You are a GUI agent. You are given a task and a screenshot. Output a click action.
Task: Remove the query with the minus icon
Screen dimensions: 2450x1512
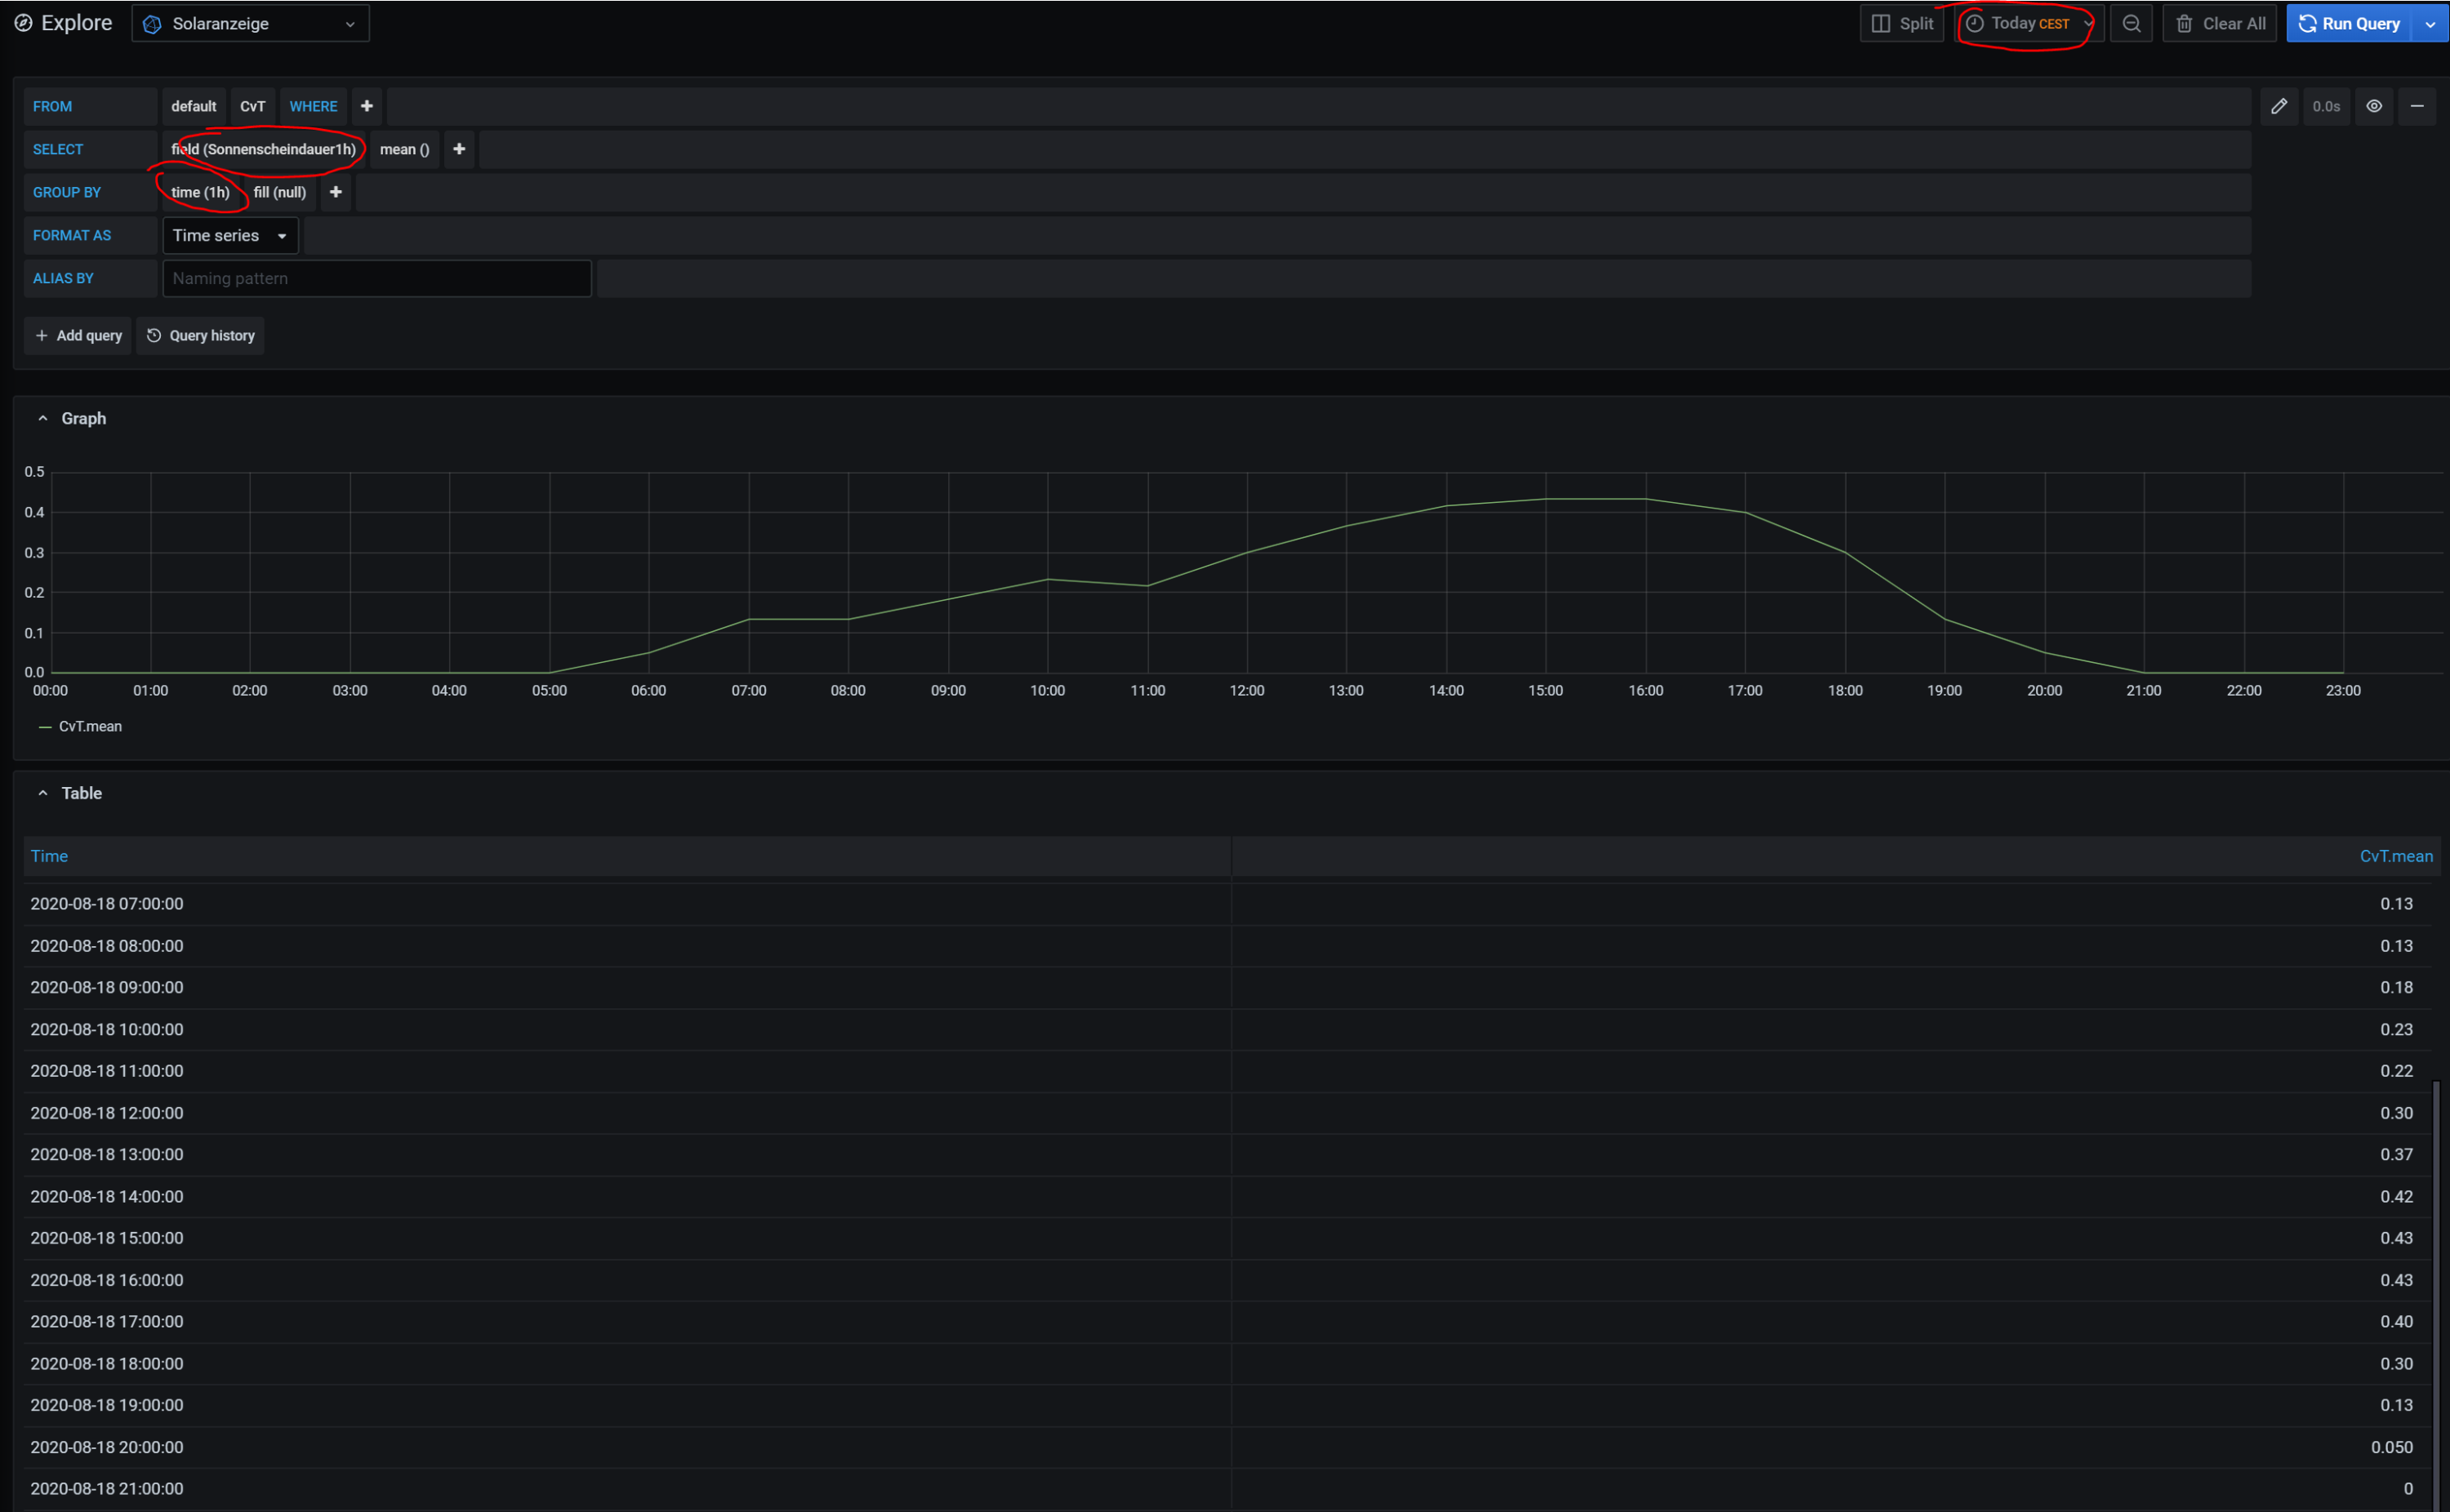[2416, 106]
